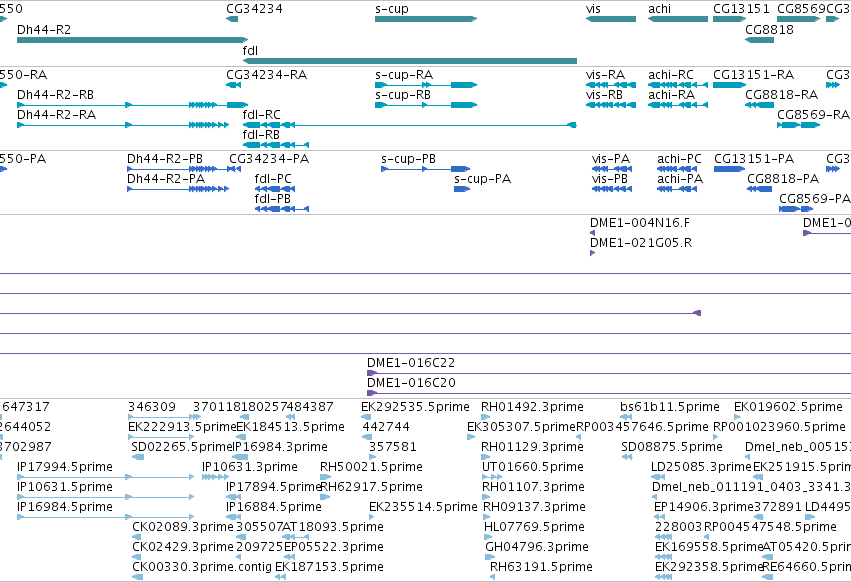Click the RH01492.3prime EST label
The image size is (851, 582).
[532, 407]
